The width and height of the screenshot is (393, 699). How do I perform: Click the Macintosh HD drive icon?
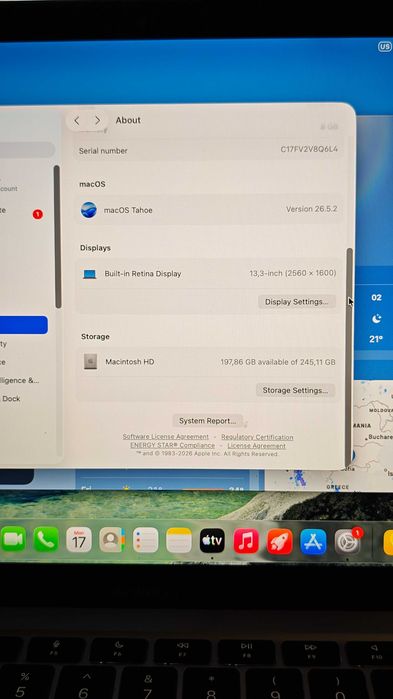click(x=90, y=362)
